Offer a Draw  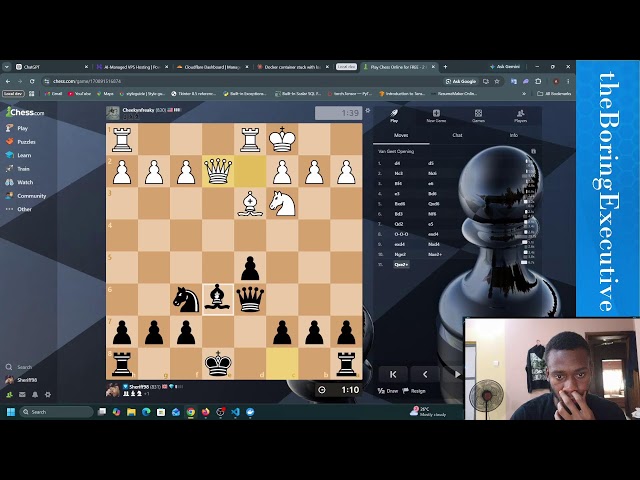click(x=388, y=391)
